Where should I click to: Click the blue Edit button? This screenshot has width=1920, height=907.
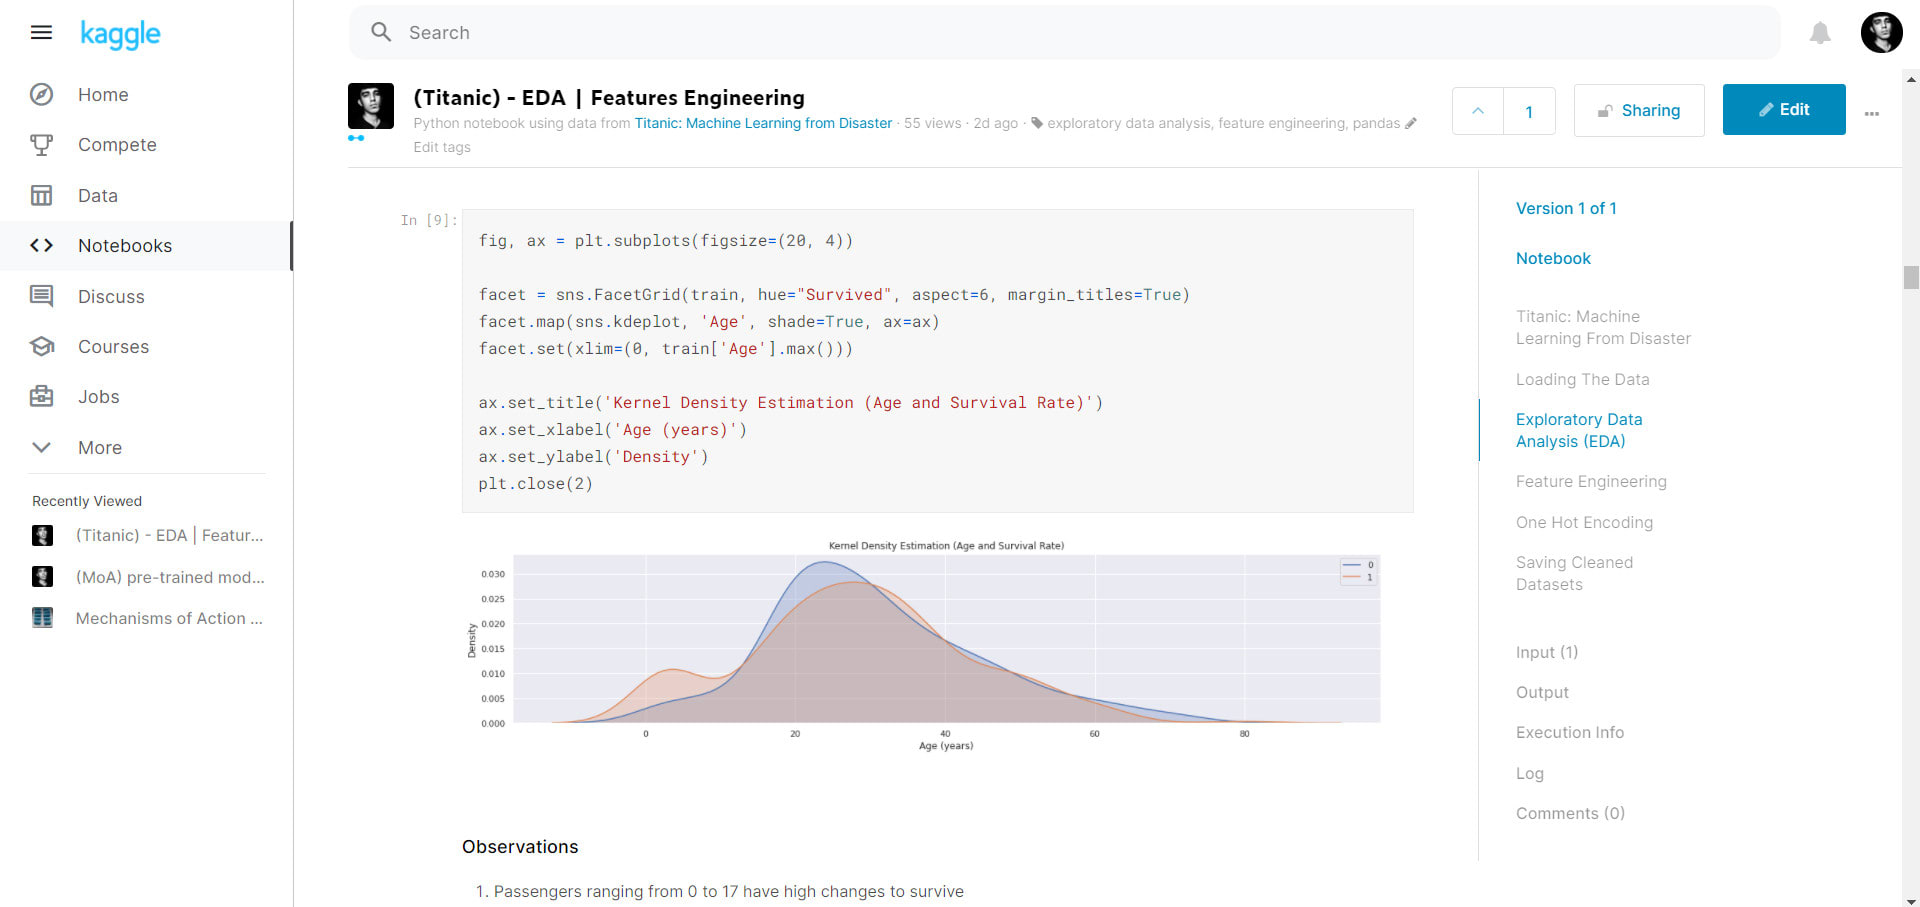point(1783,110)
